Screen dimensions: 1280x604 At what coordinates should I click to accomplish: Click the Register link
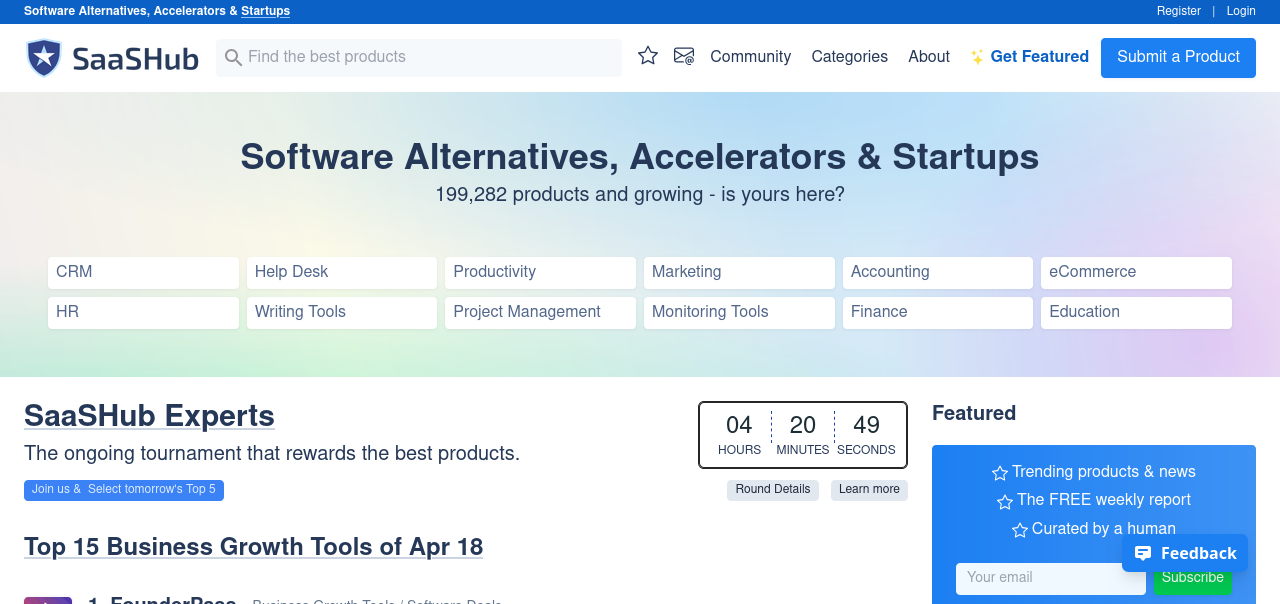(1179, 11)
